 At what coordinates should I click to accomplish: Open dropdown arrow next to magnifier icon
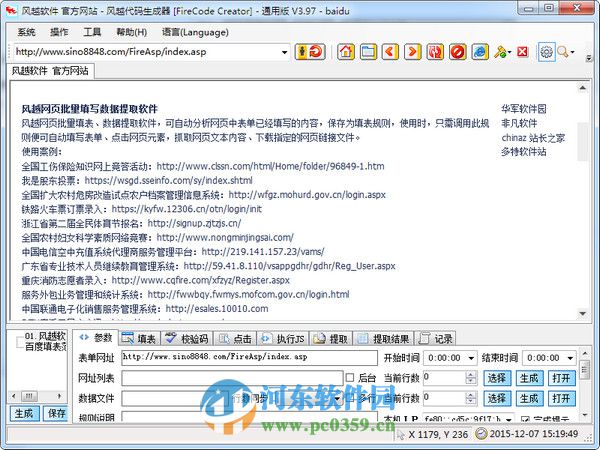572,52
